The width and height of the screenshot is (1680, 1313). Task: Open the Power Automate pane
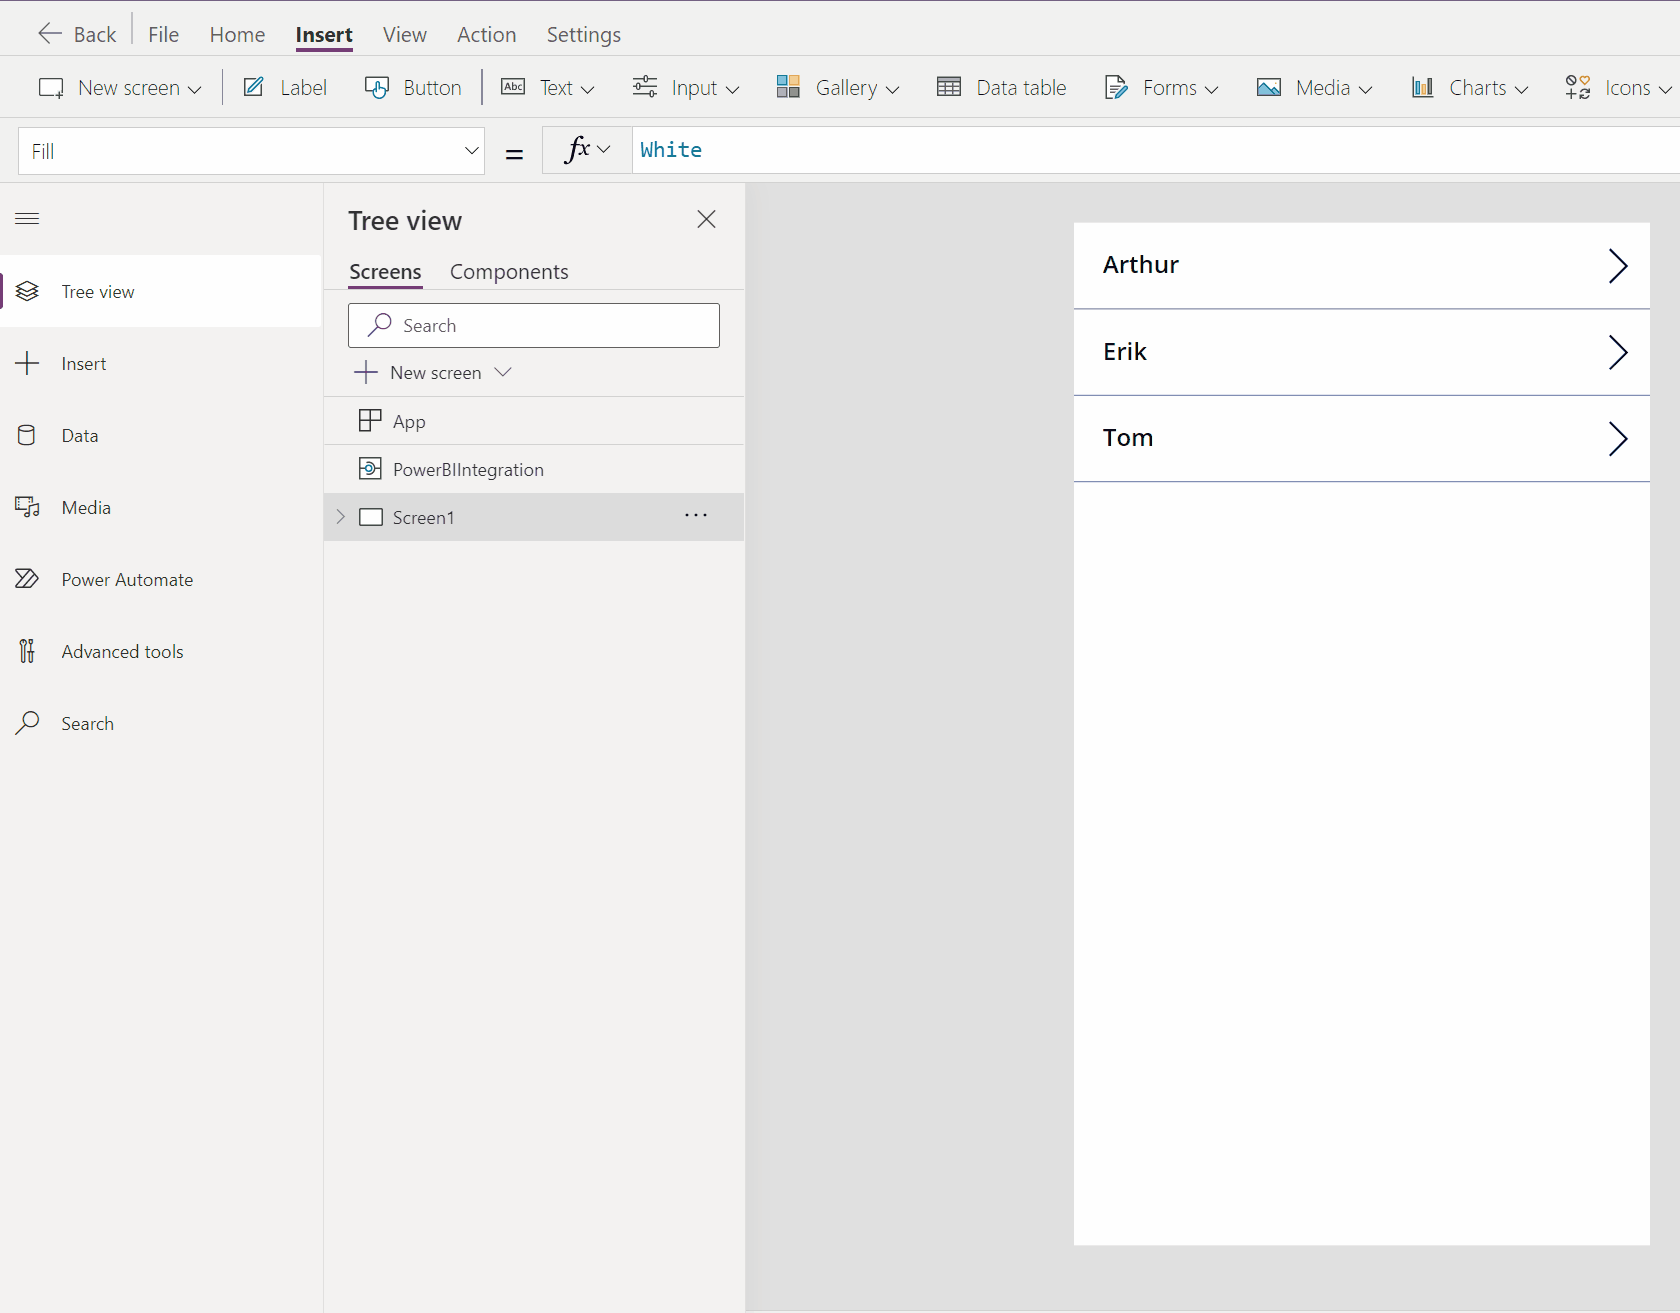[126, 580]
